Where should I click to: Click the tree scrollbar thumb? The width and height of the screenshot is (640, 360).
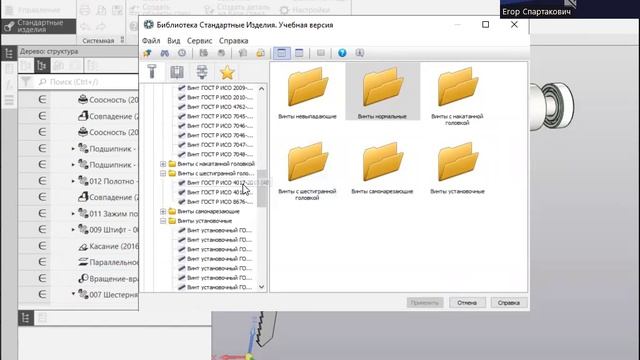262,189
